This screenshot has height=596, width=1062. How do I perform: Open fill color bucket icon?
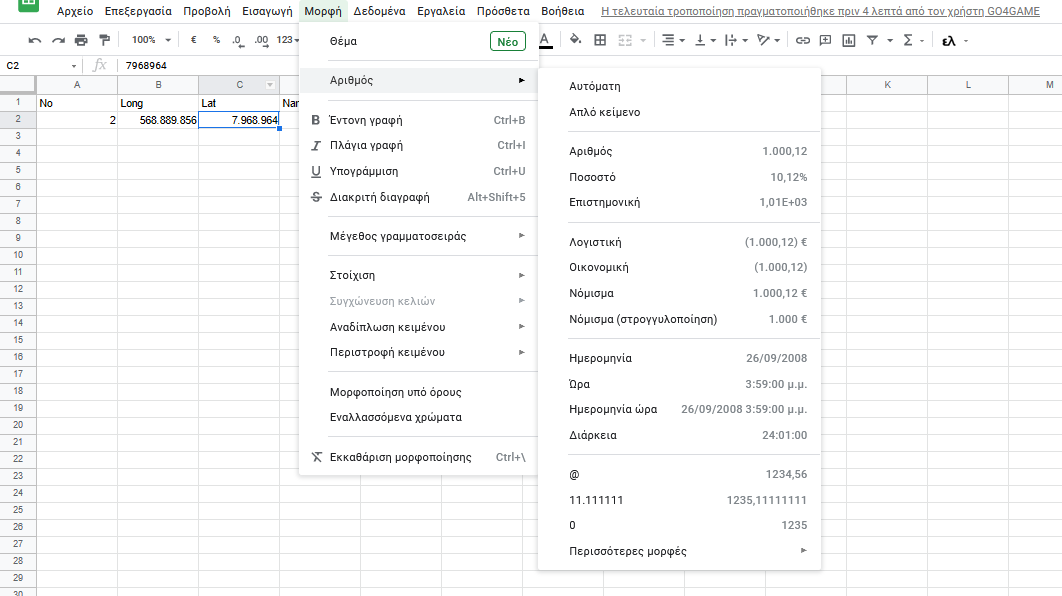click(575, 40)
